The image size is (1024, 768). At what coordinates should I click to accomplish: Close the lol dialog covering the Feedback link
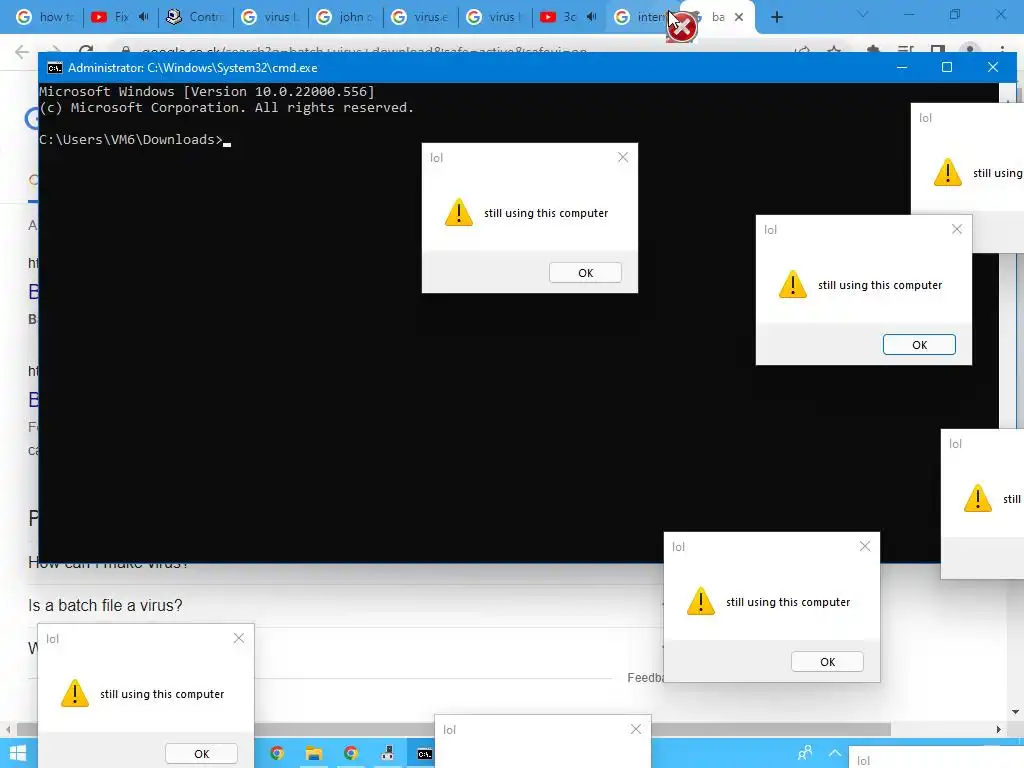coord(865,546)
